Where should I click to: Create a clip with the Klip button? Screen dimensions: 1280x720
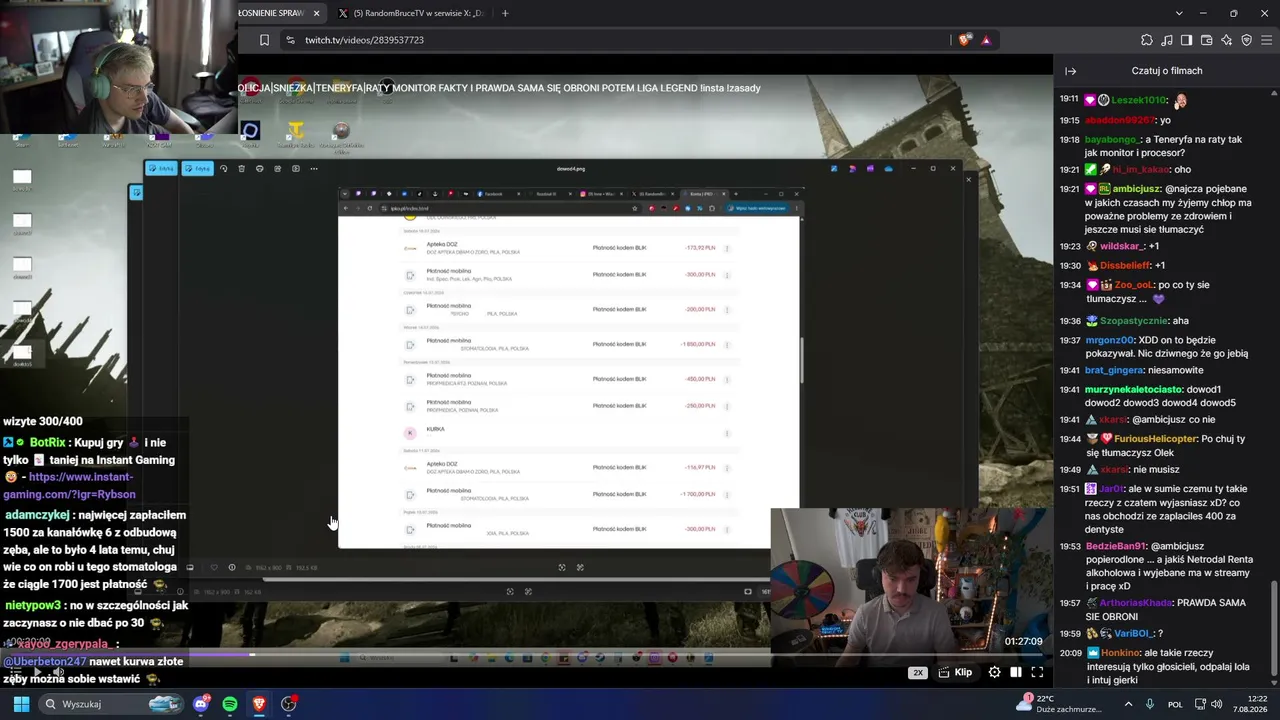956,673
